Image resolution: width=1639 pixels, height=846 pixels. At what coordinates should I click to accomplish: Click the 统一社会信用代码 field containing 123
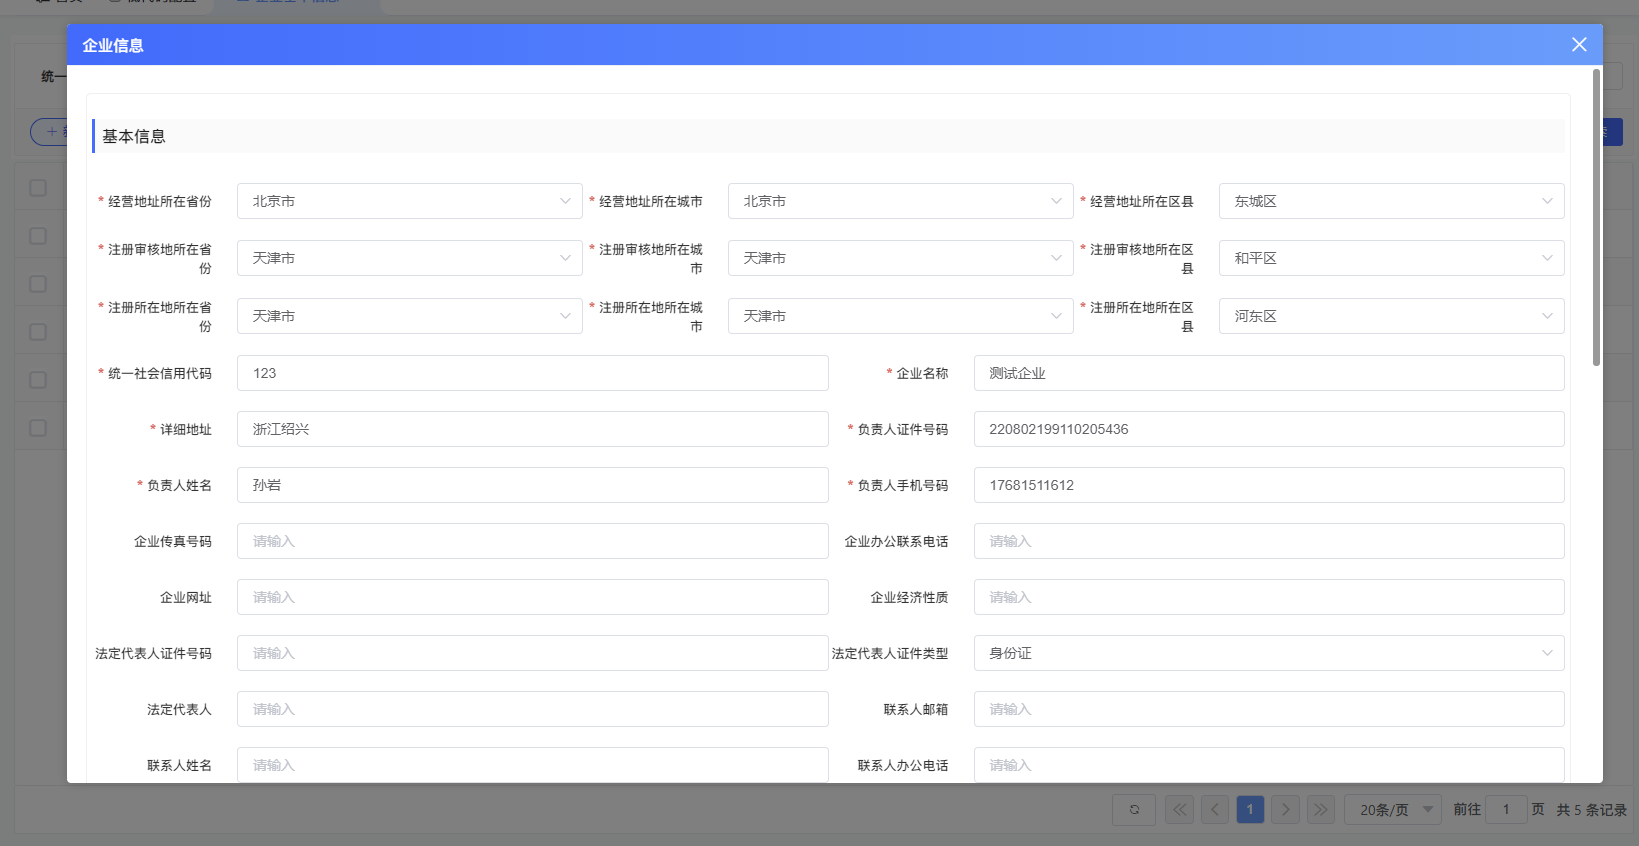click(x=532, y=373)
